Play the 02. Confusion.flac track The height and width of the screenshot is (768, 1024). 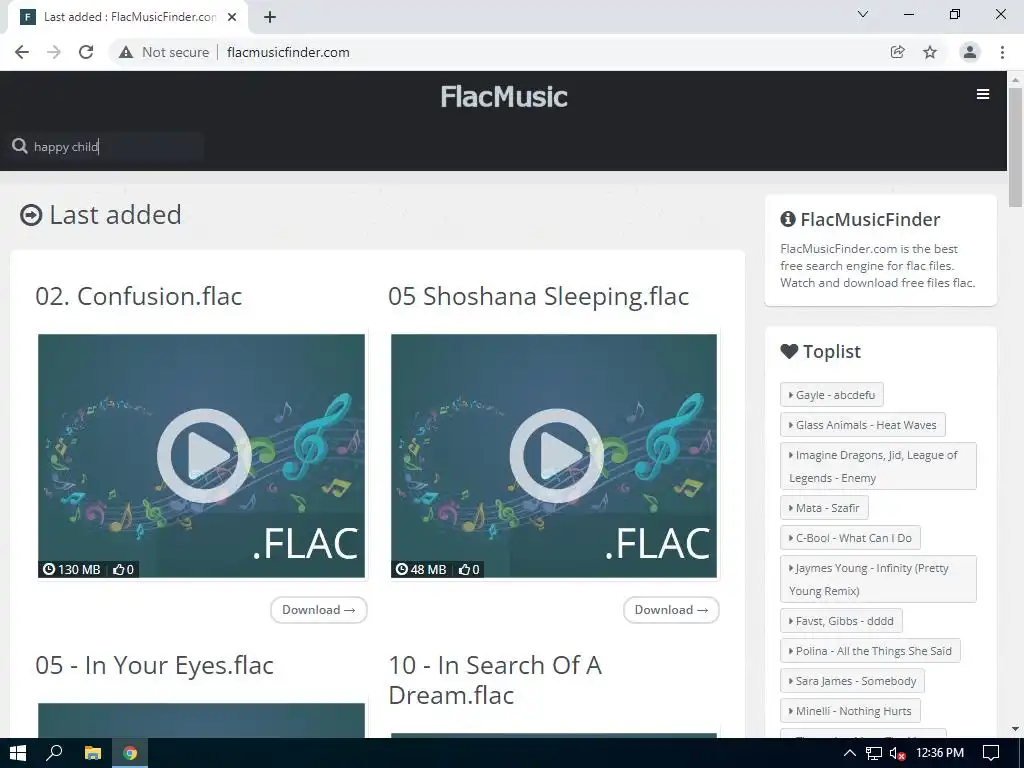point(204,455)
